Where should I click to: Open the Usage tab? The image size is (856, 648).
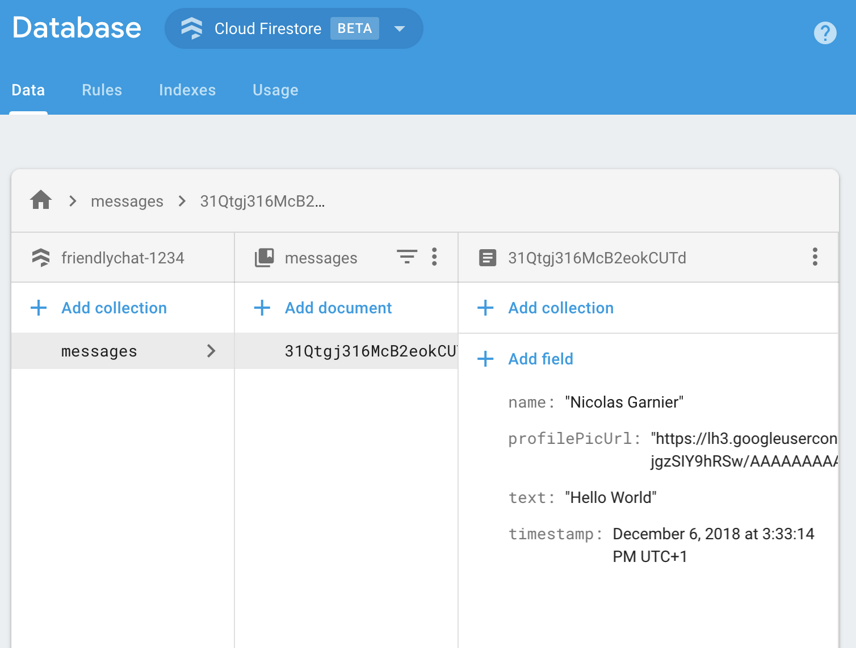tap(275, 90)
